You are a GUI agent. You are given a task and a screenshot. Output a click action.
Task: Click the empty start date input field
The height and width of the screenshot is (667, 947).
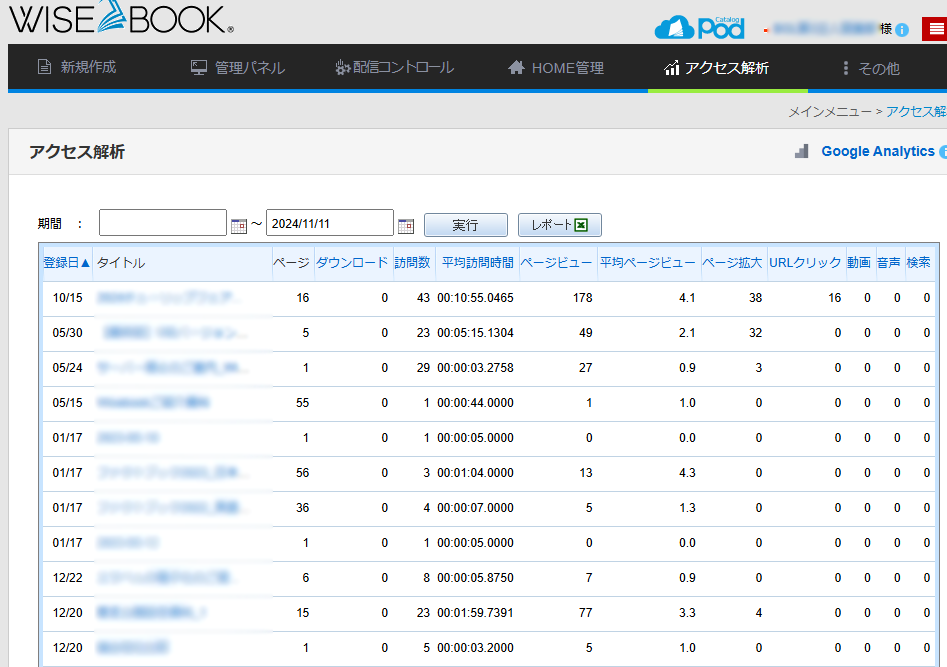[x=160, y=222]
